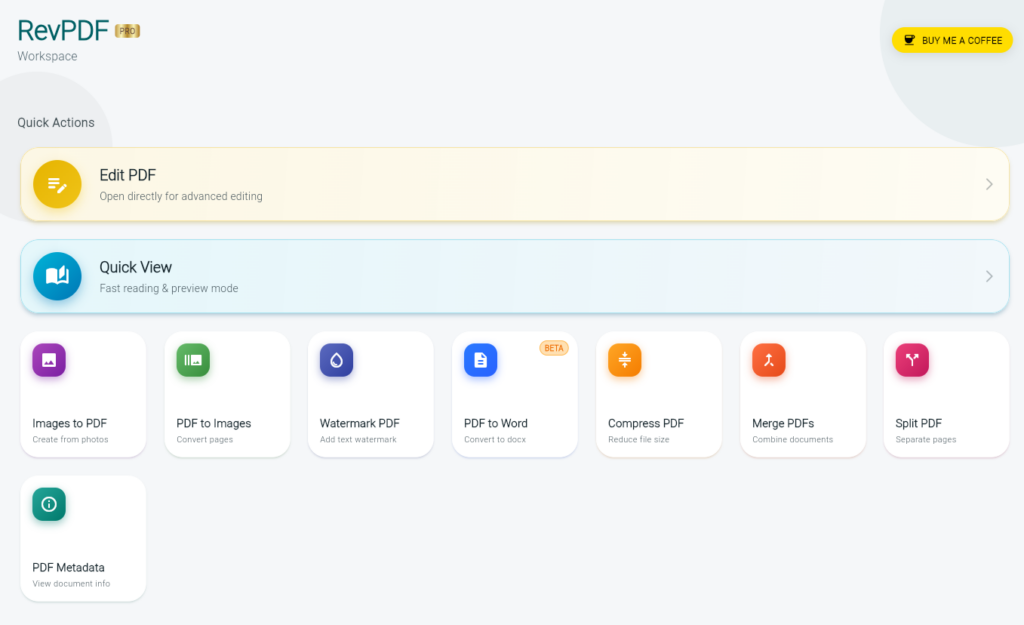
Task: Open the Edit PDF chevron arrow
Action: tap(989, 184)
